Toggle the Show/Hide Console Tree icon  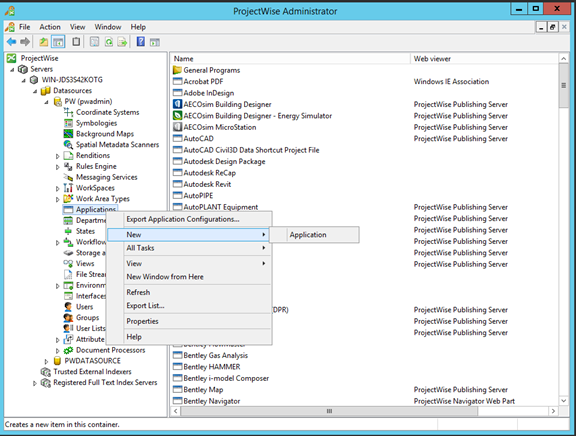point(58,42)
